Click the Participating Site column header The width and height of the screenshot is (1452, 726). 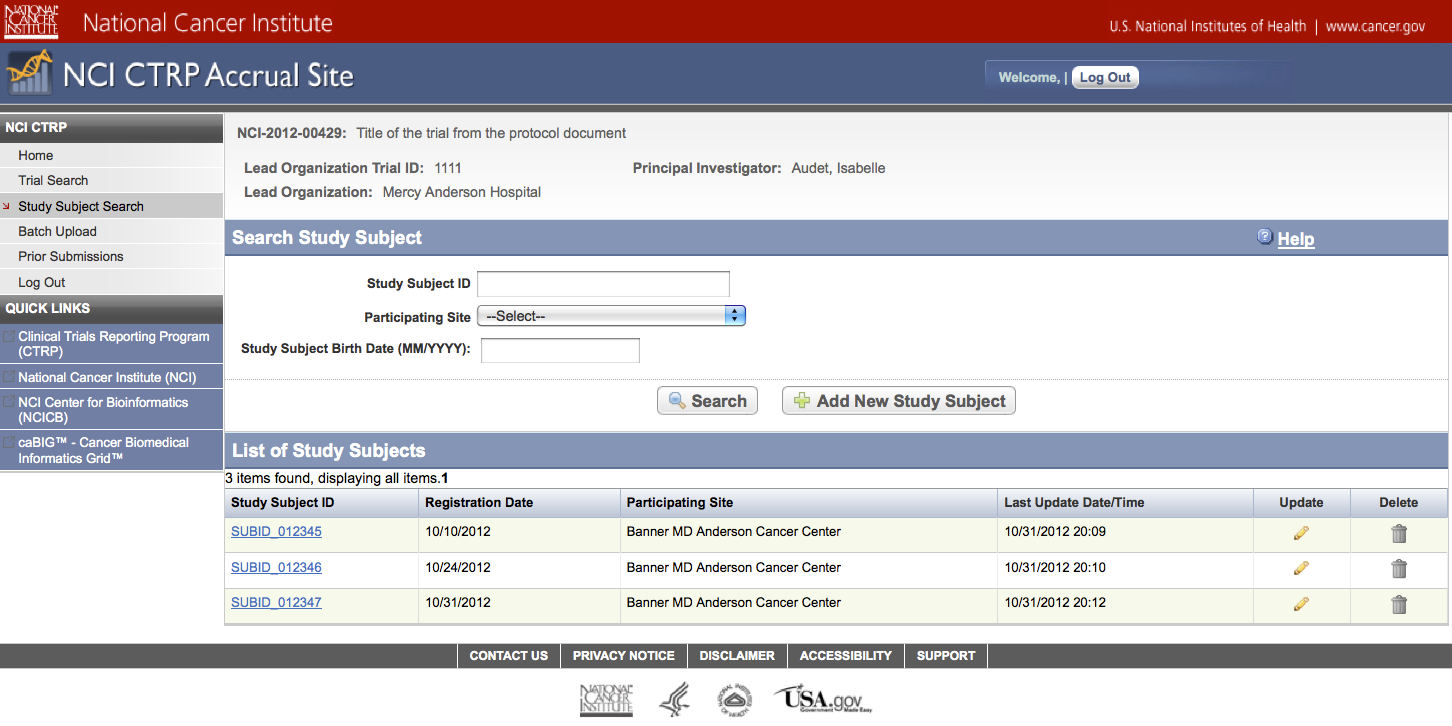pyautogui.click(x=808, y=503)
